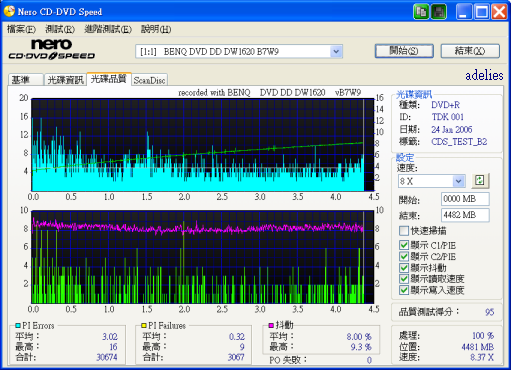The width and height of the screenshot is (511, 370).
Task: Toggle 顯示讀取速度 read speed checkbox
Action: (x=404, y=279)
